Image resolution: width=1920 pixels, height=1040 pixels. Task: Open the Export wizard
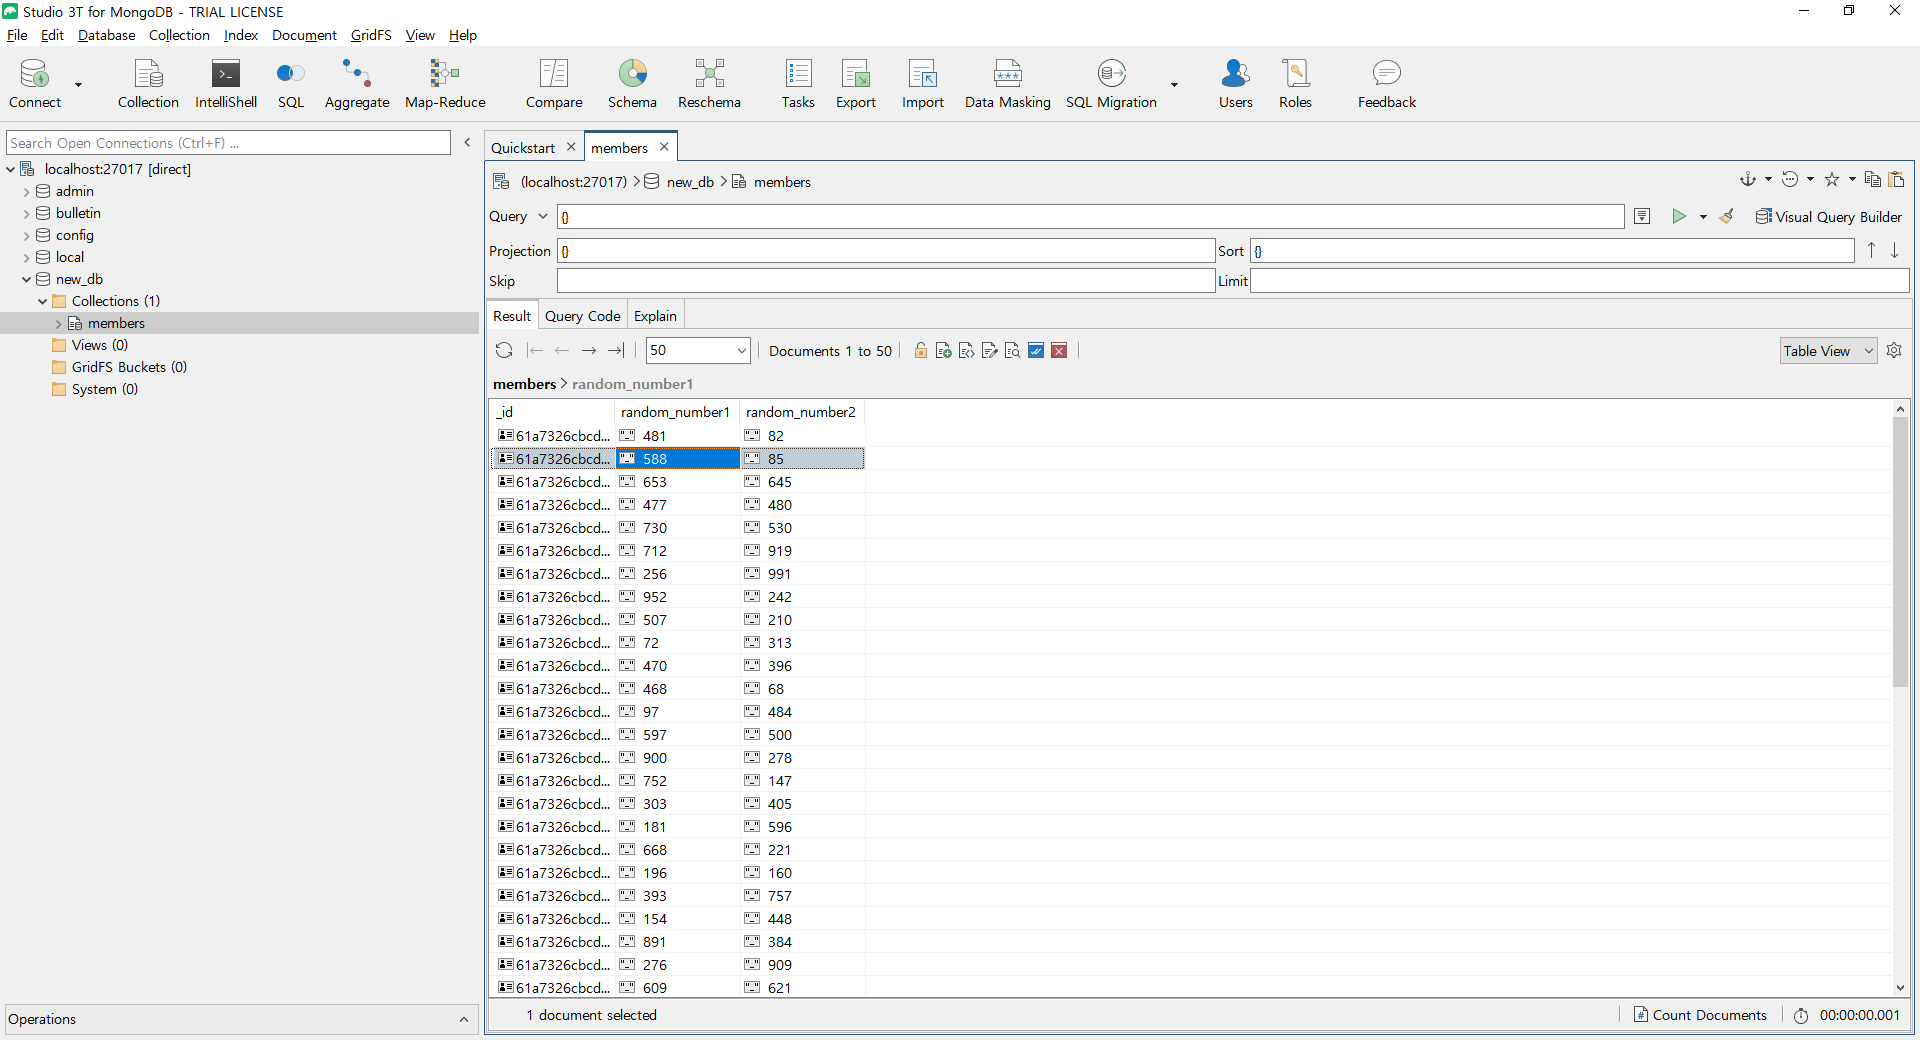coord(856,84)
